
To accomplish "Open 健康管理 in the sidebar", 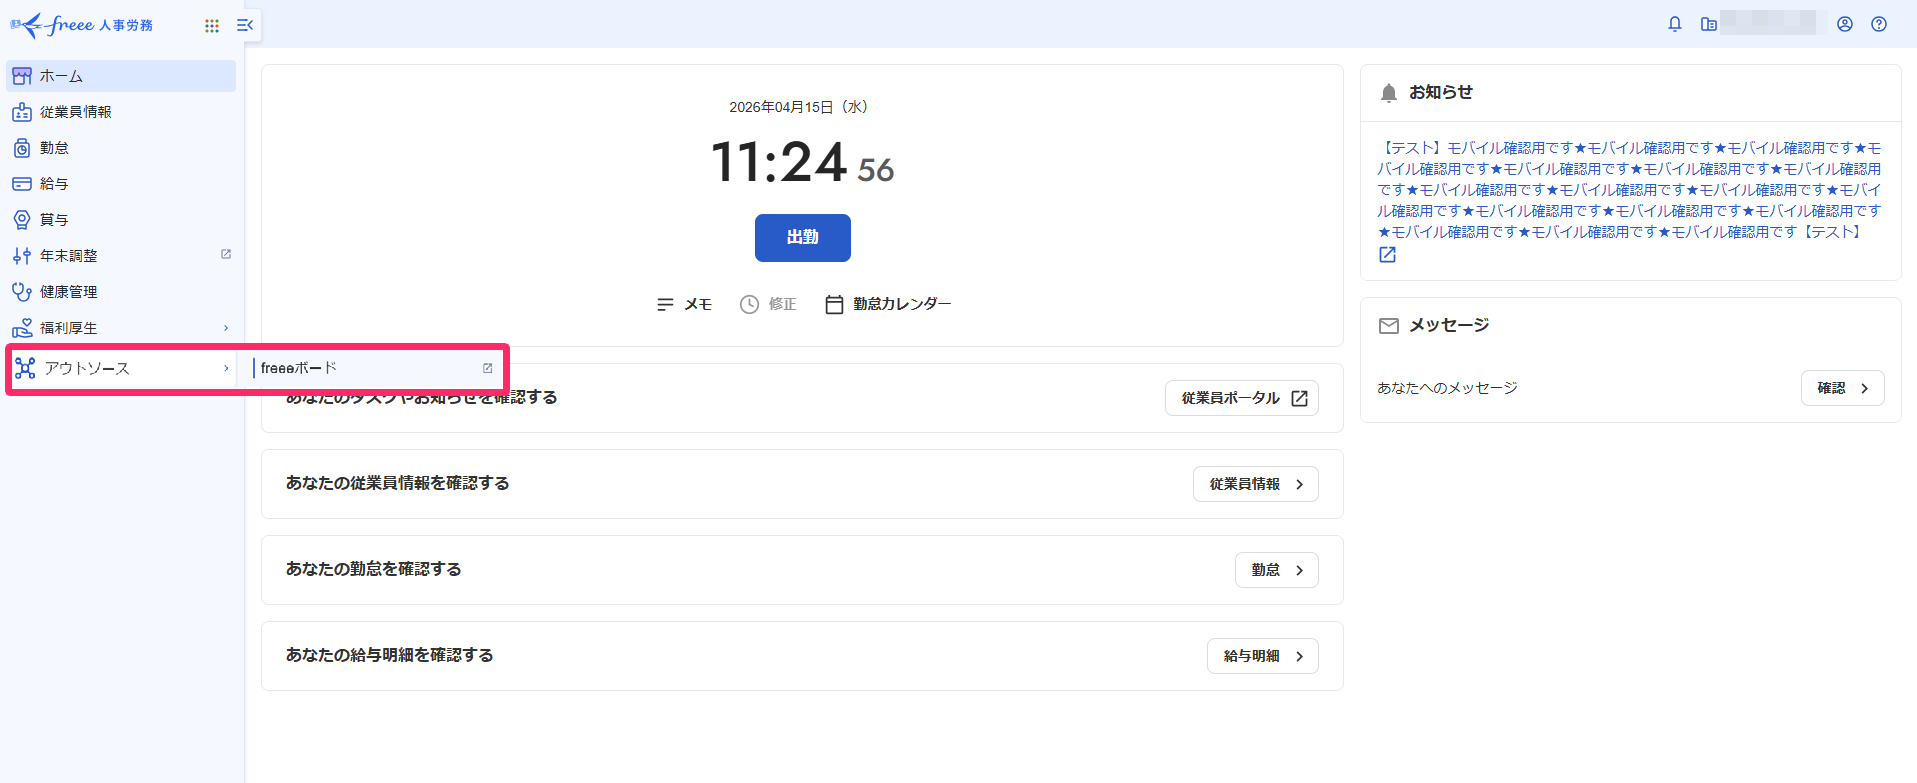I will point(121,292).
